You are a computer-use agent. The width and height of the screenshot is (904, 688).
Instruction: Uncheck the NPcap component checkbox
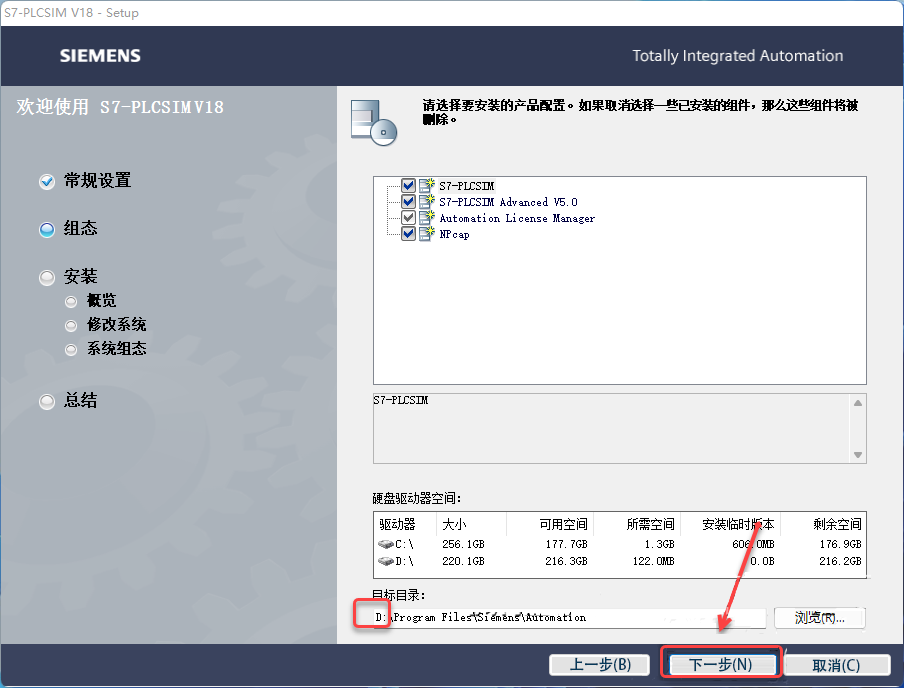coord(408,233)
